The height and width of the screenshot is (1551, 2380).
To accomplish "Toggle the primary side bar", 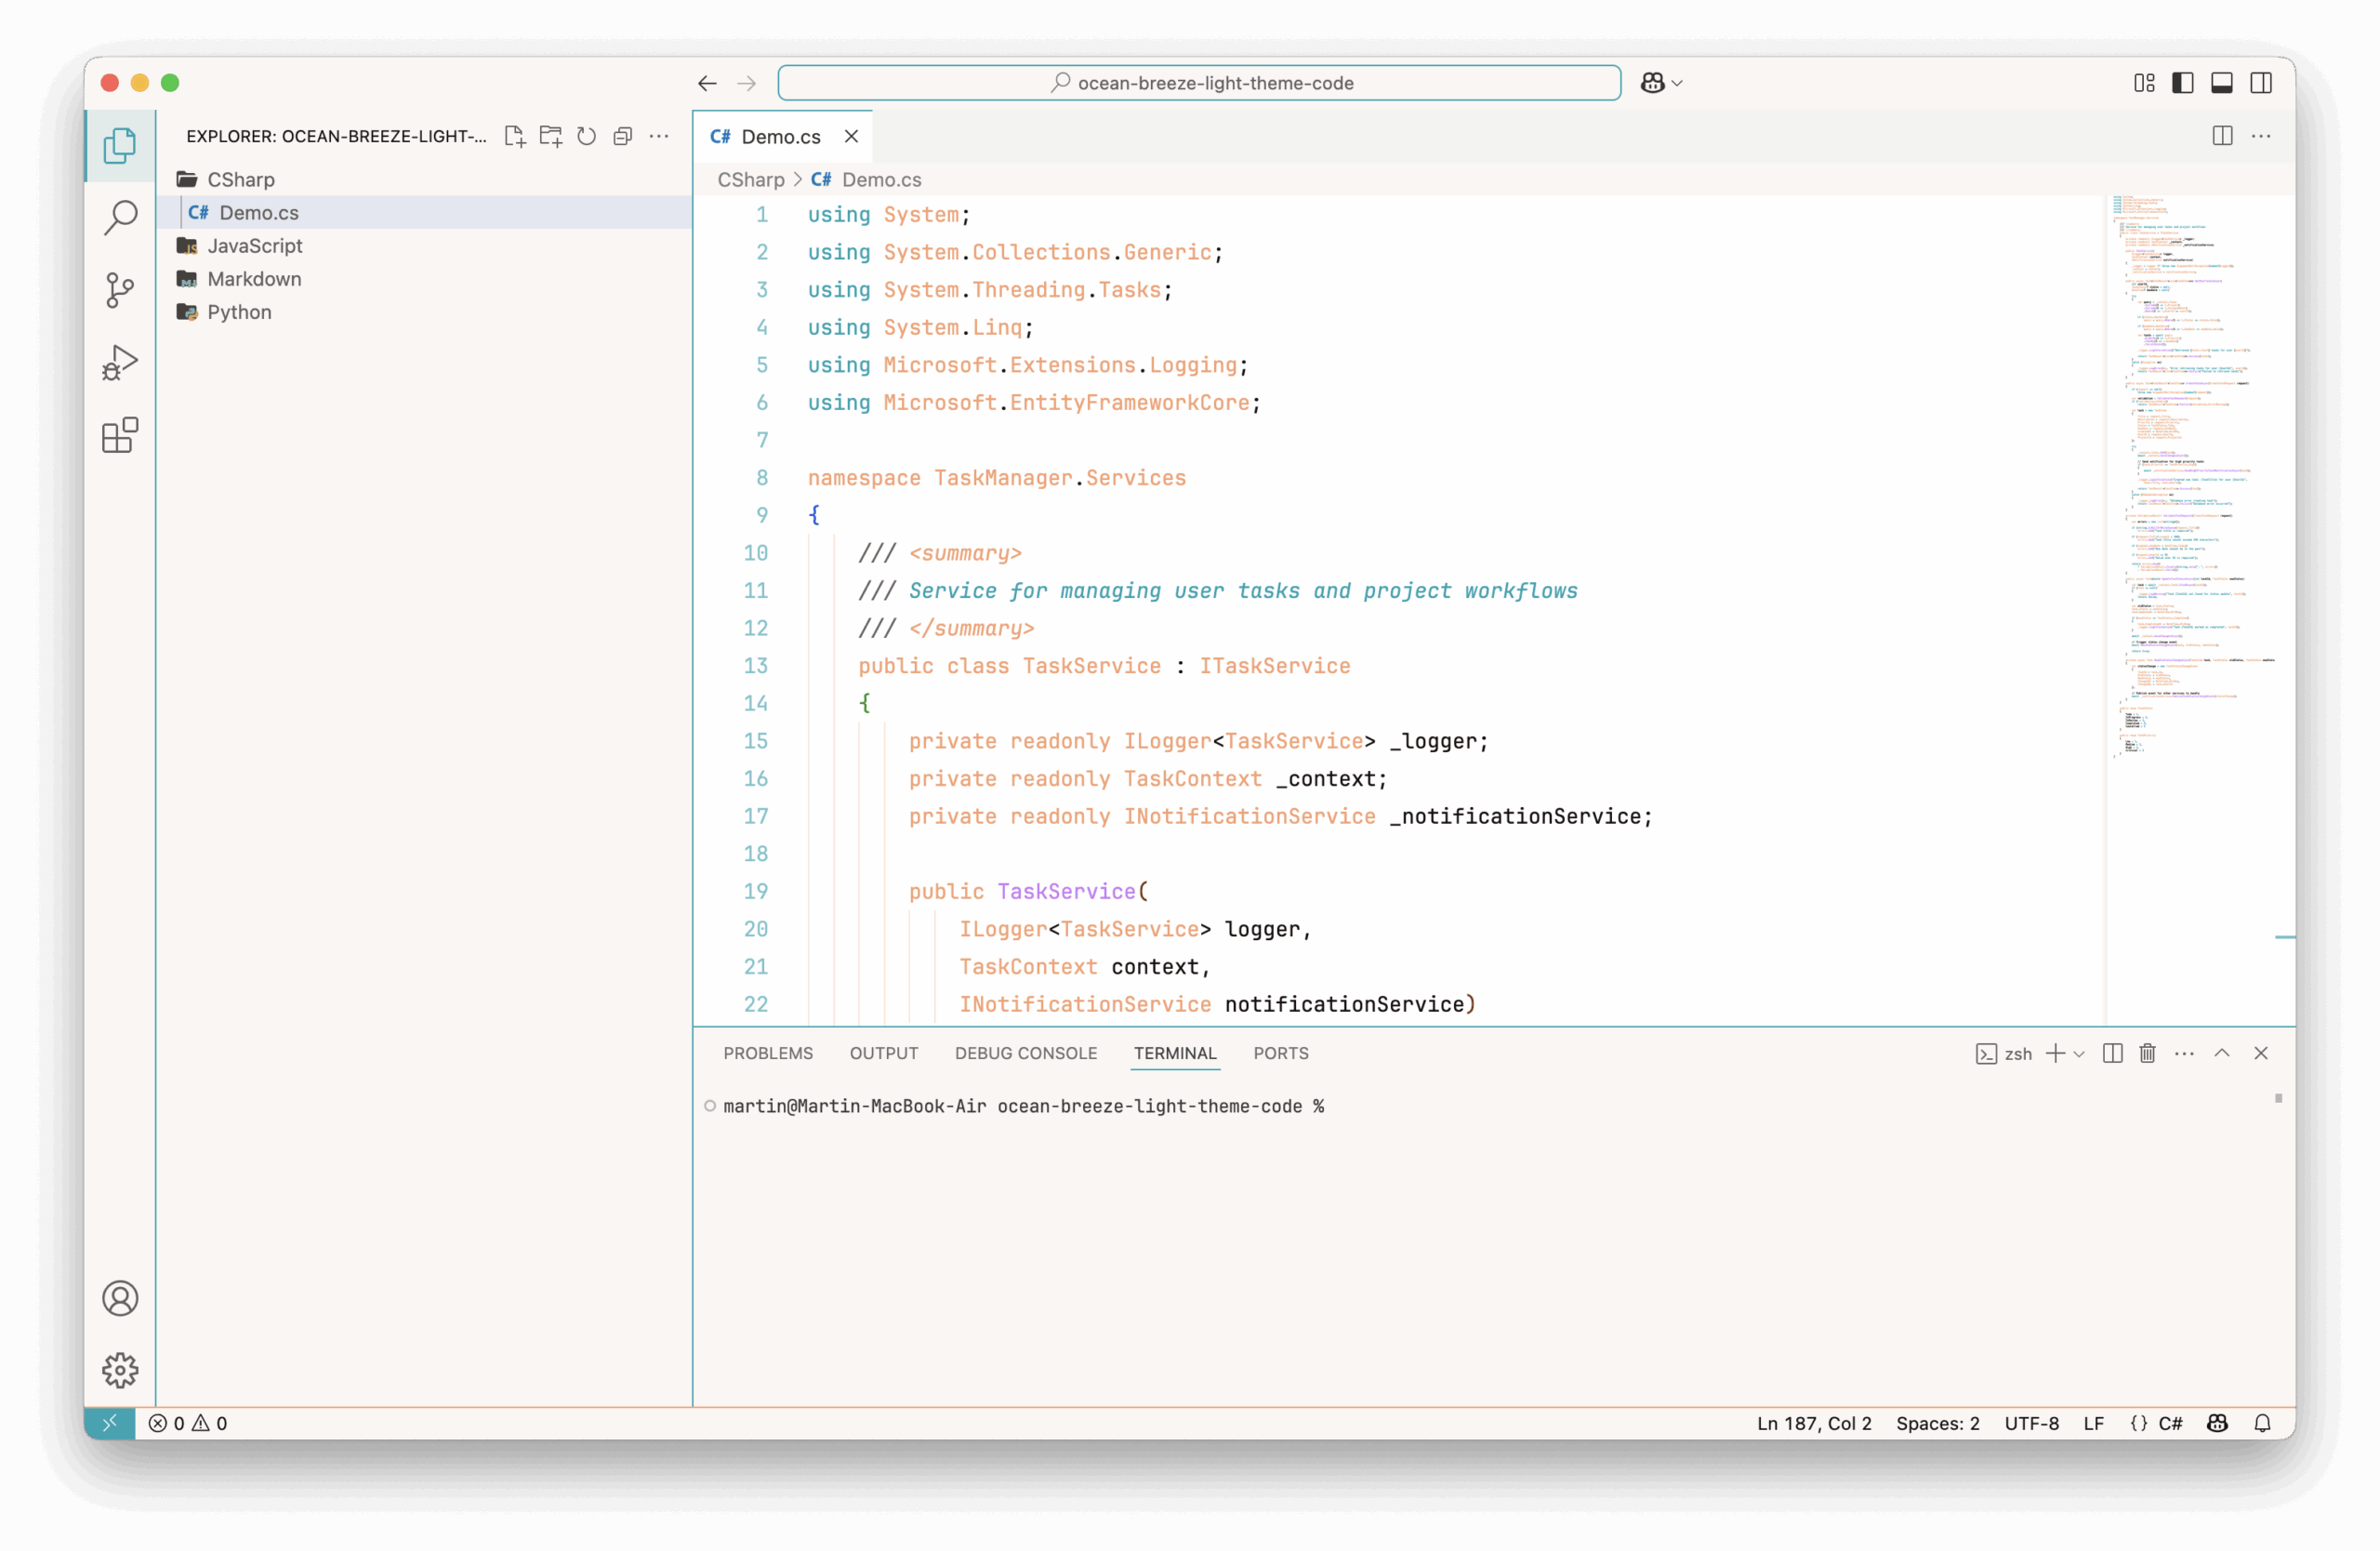I will [x=2183, y=83].
